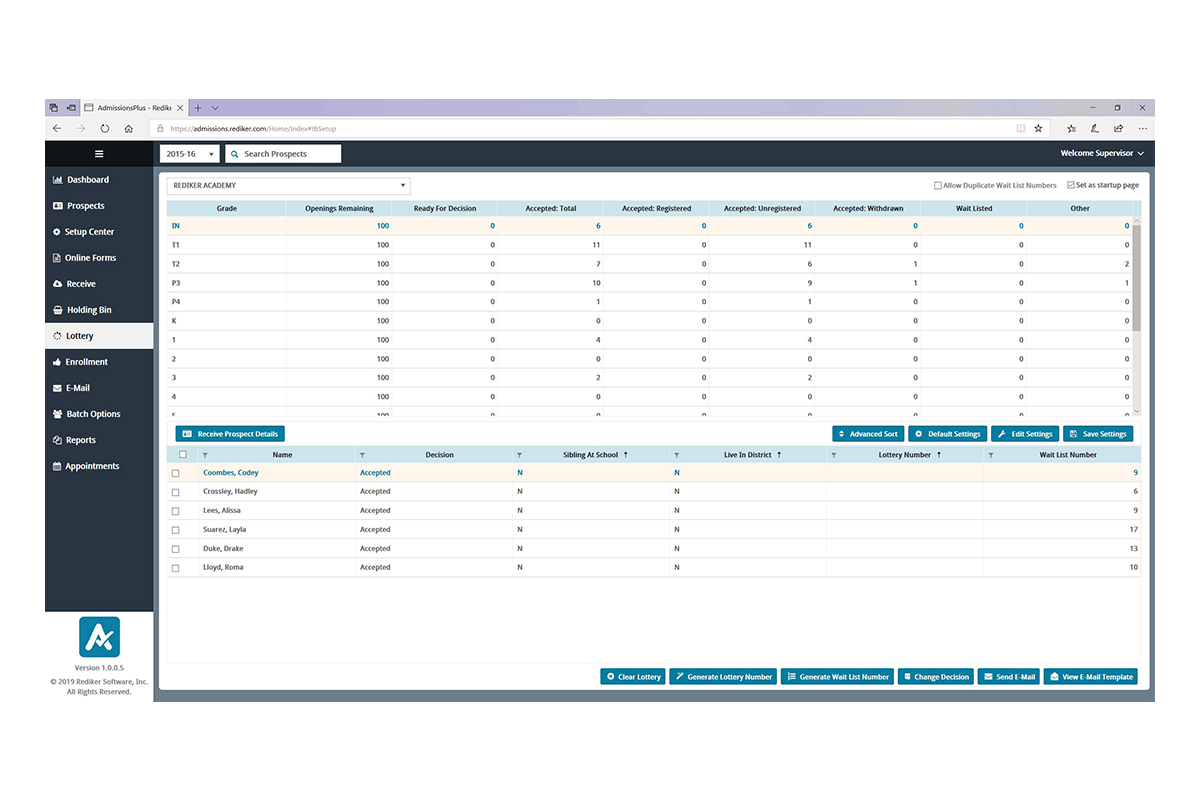This screenshot has width=1200, height=800.
Task: Filter the Decision column using its funnel icon
Action: coord(362,455)
